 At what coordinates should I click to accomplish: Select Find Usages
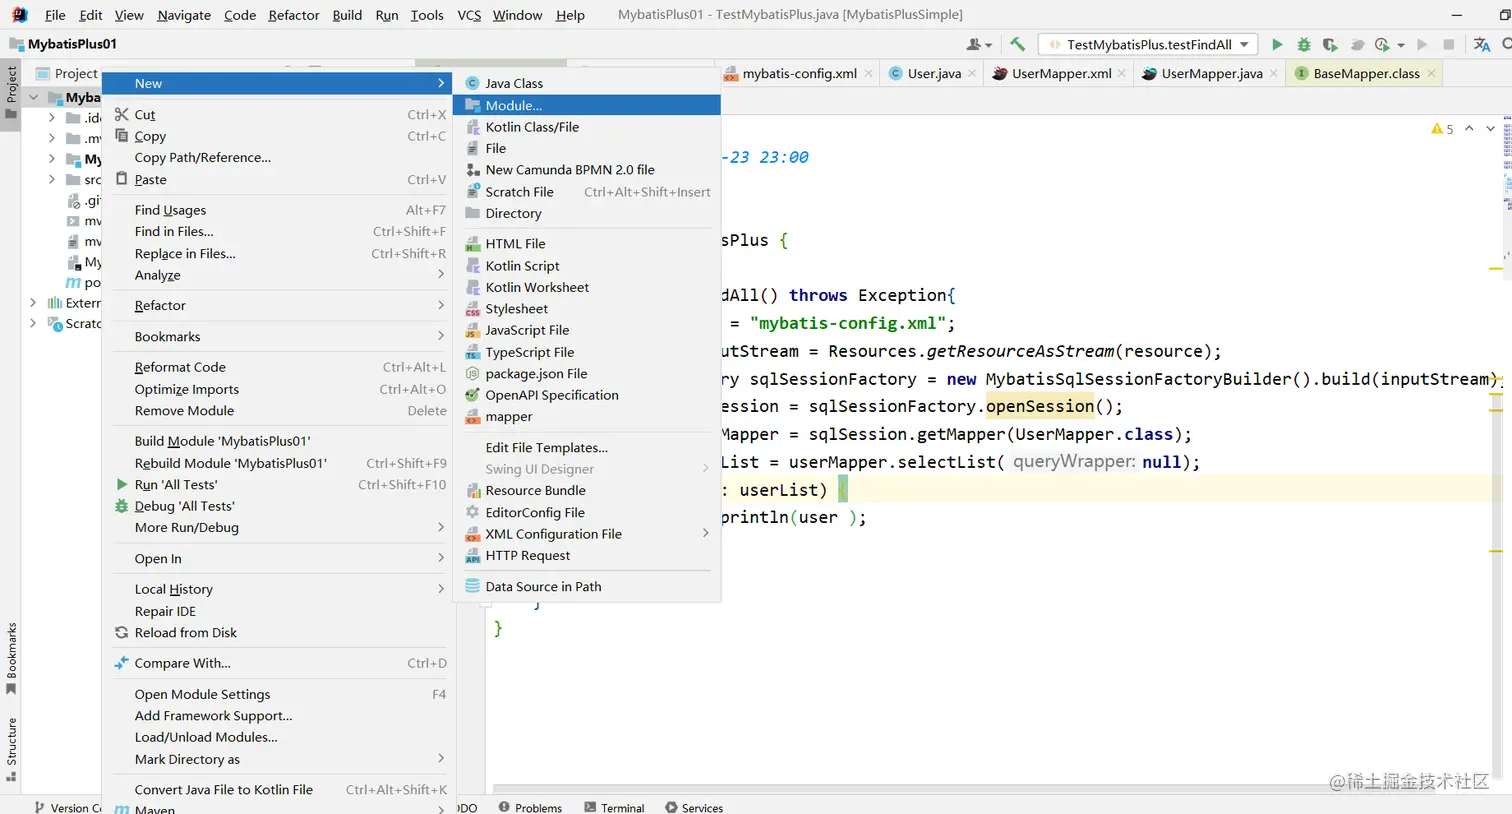pos(279,210)
